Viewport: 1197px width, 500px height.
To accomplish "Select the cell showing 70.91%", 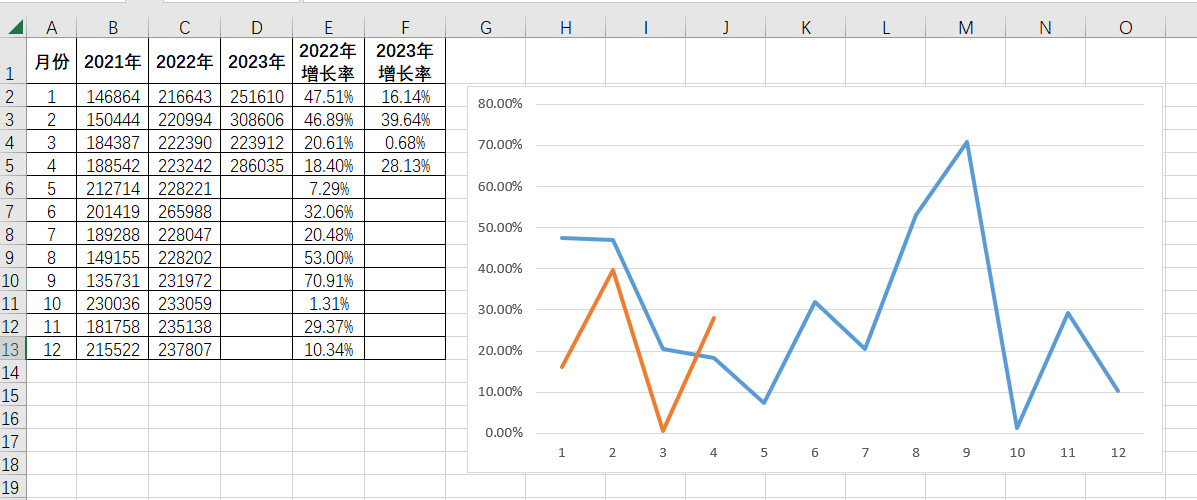I will coord(328,280).
